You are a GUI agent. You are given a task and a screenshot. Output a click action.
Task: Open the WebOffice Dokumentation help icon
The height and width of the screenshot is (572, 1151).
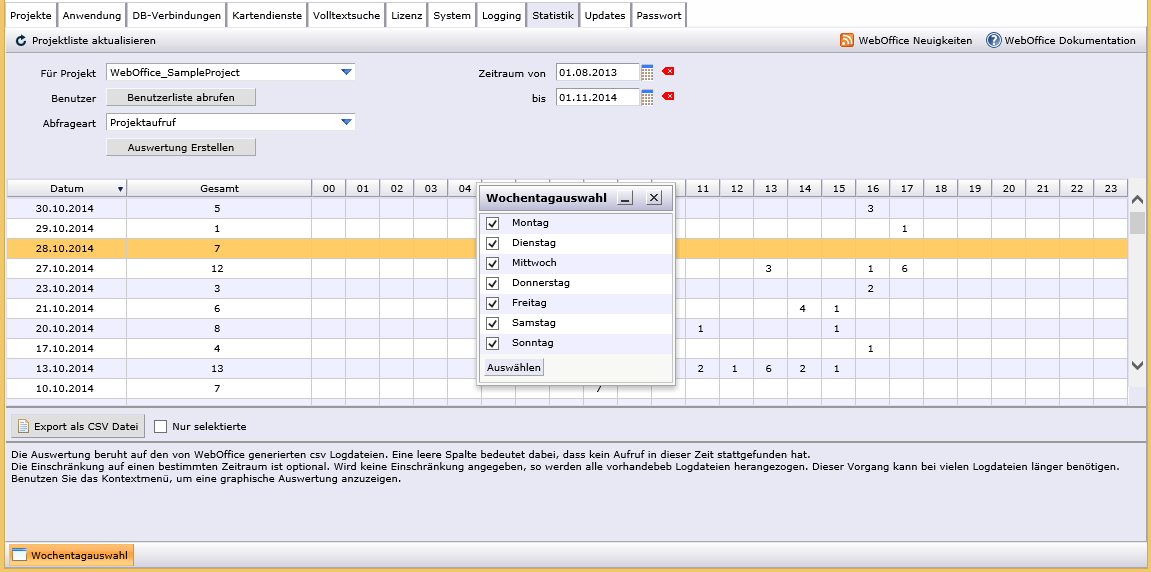pos(993,41)
